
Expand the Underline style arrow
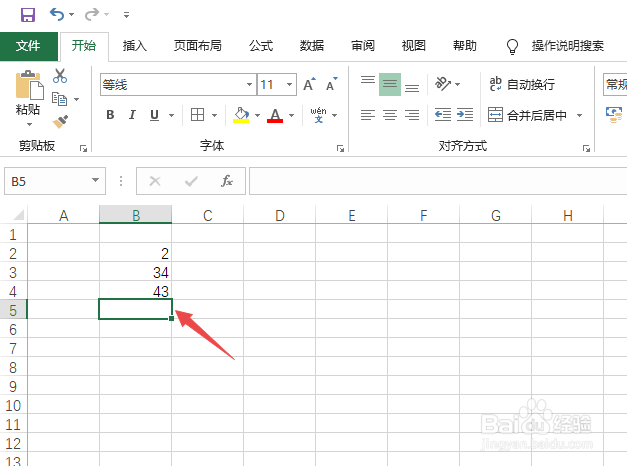172,116
